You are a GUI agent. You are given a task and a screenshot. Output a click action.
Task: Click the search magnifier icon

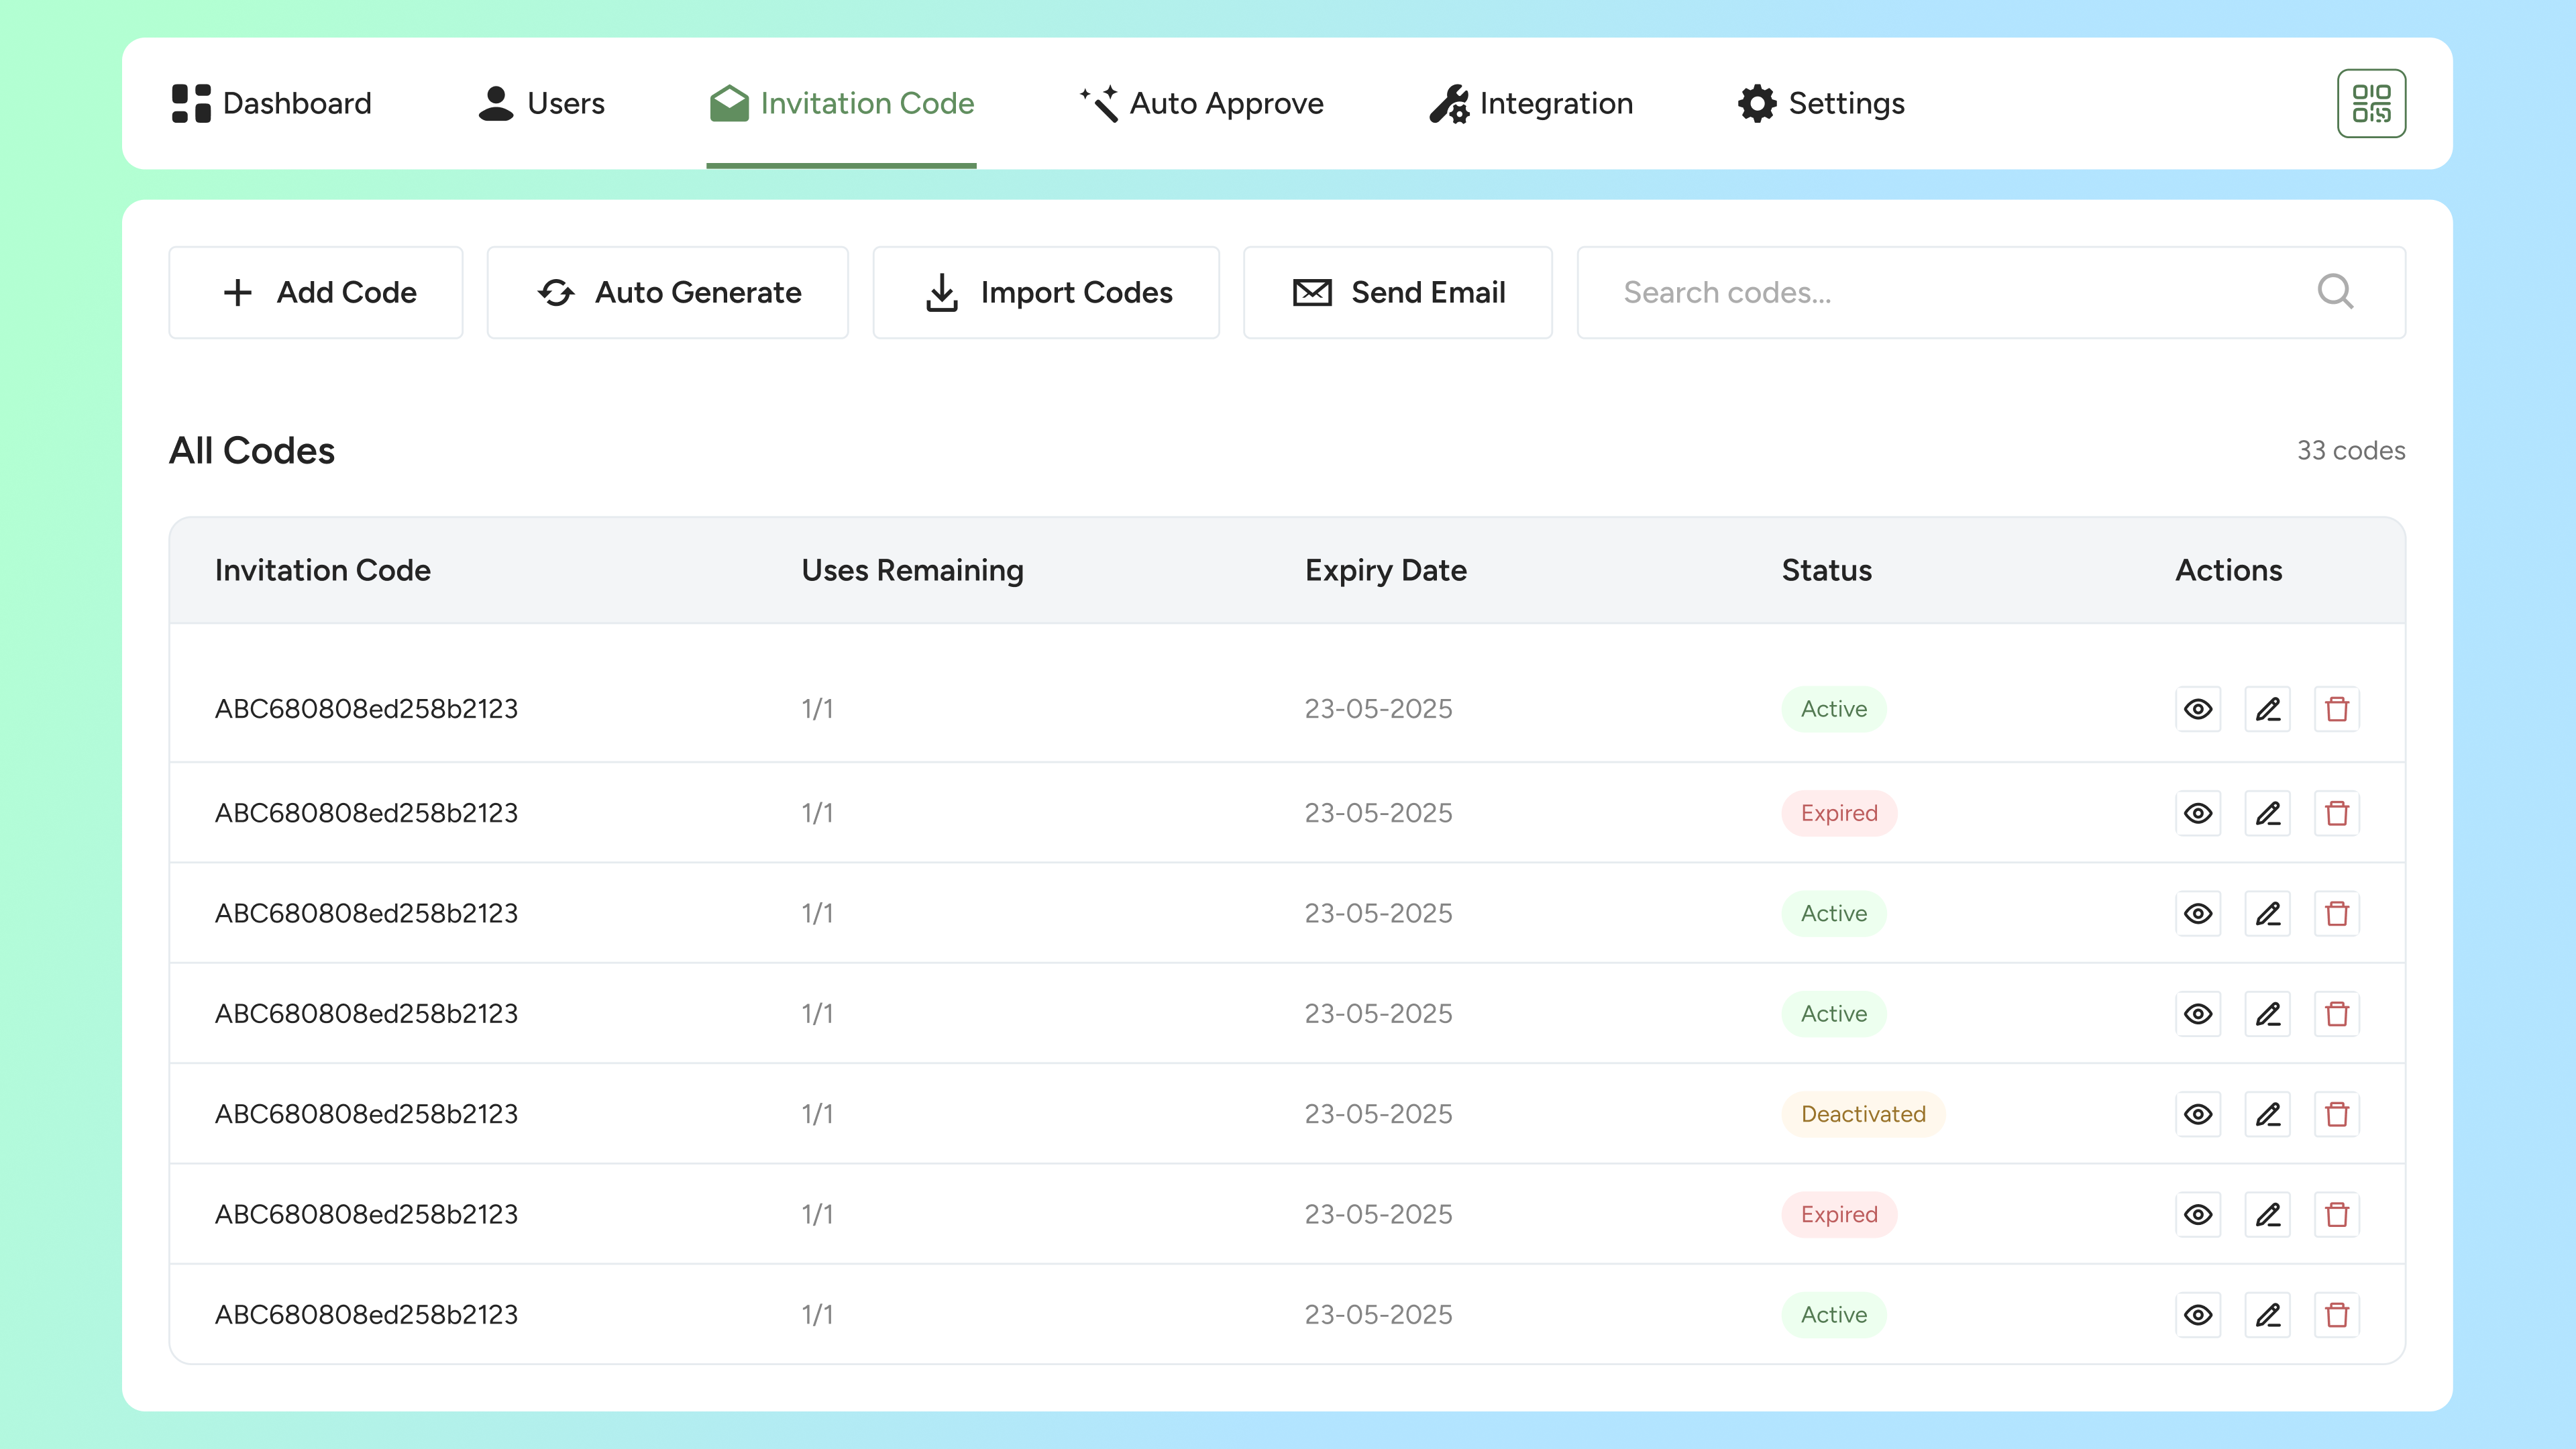click(x=2335, y=292)
